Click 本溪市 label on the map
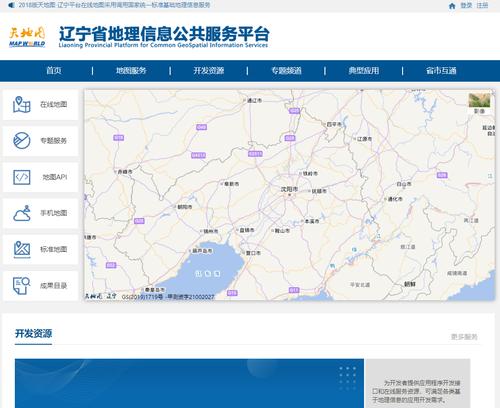This screenshot has height=408, width=500. 312,221
